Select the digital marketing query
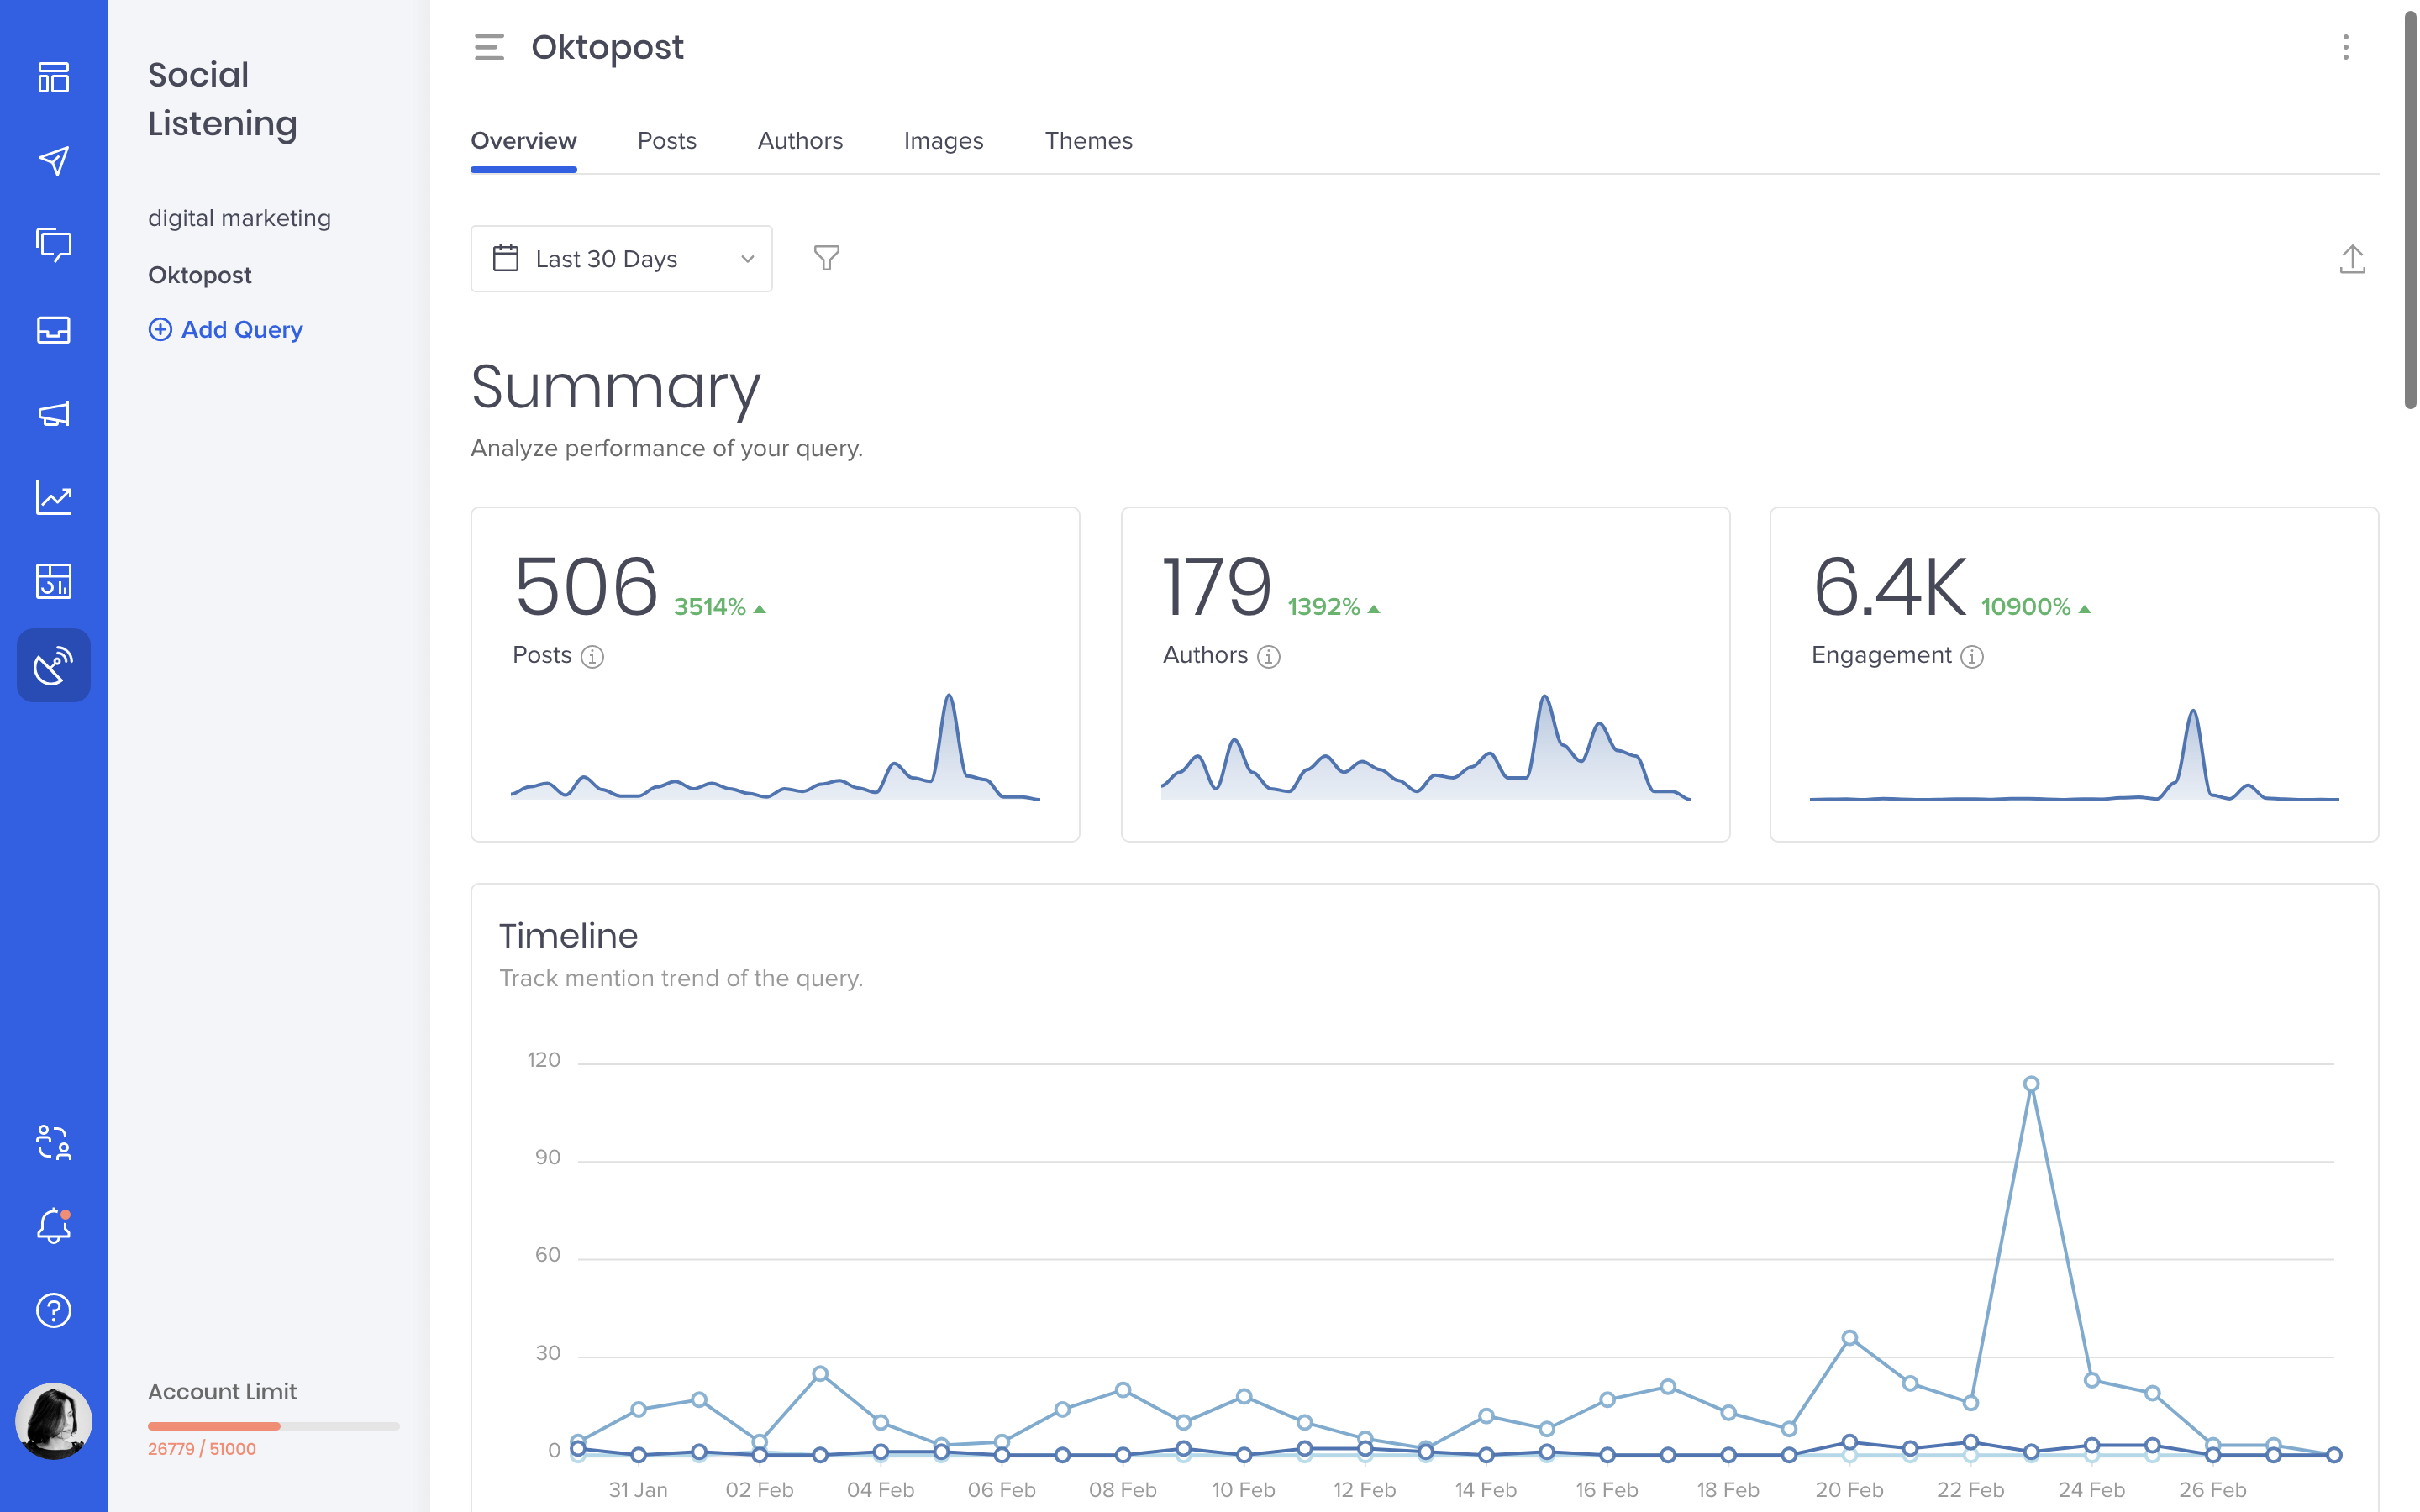The image size is (2420, 1512). (x=239, y=218)
